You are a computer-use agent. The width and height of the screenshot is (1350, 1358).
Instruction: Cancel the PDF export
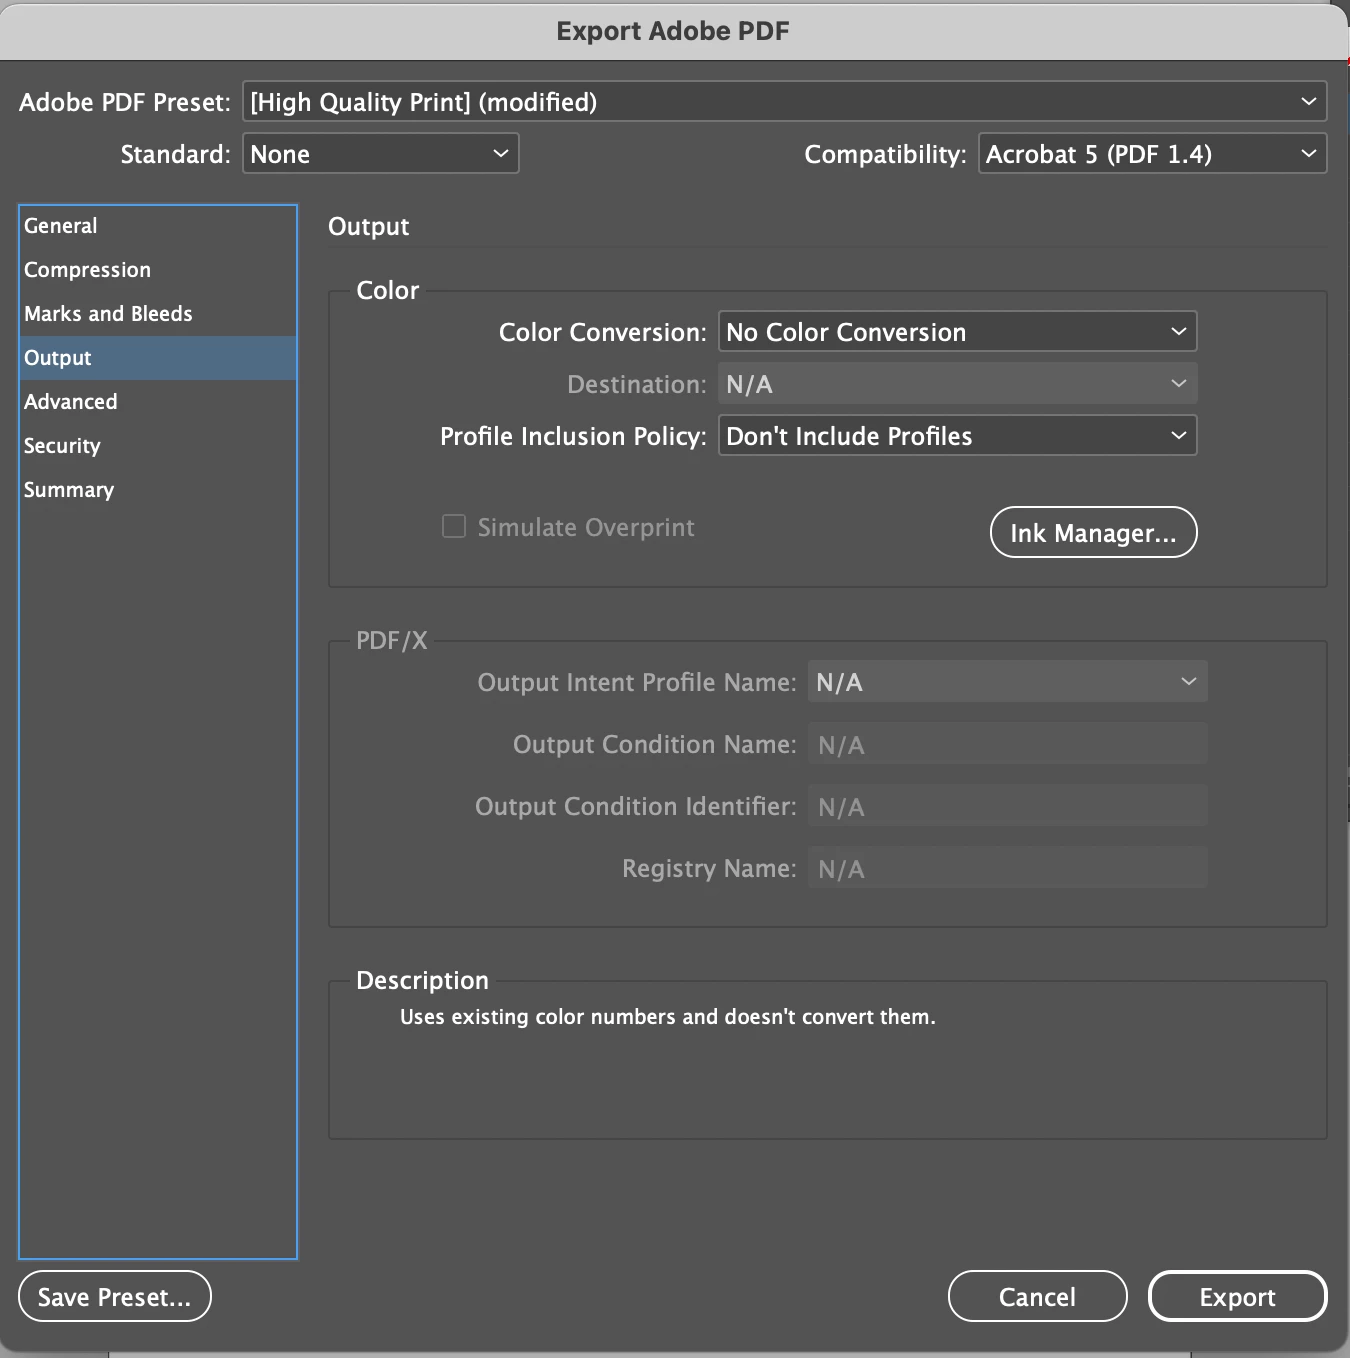point(1037,1297)
